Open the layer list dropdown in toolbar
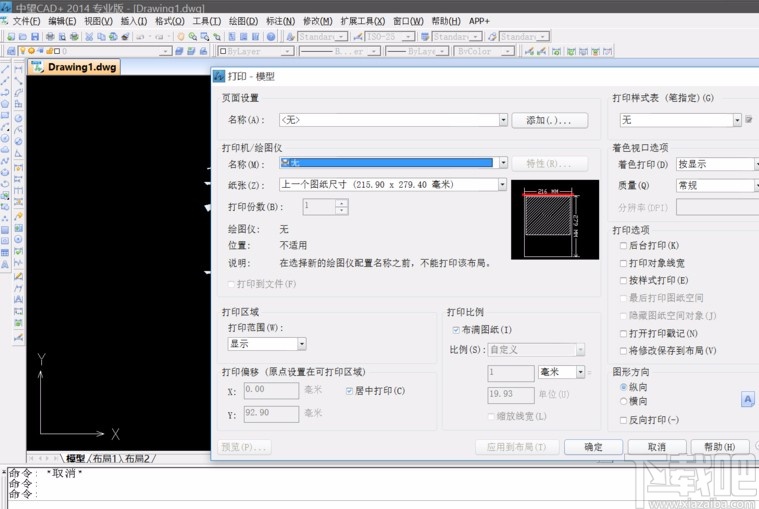 click(x=166, y=51)
